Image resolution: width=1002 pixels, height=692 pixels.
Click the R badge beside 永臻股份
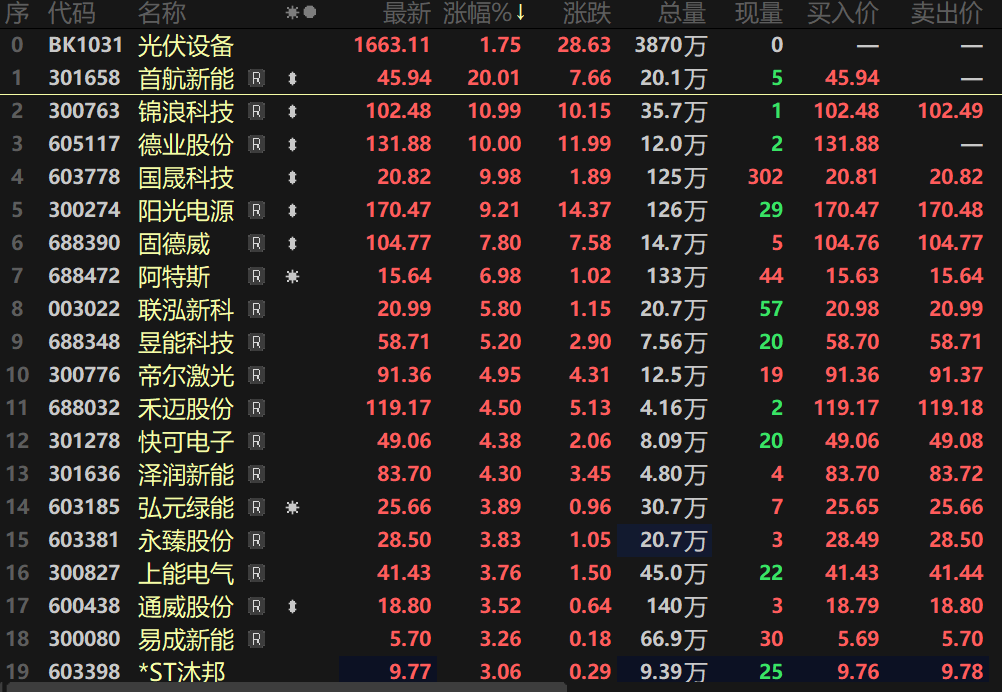256,541
